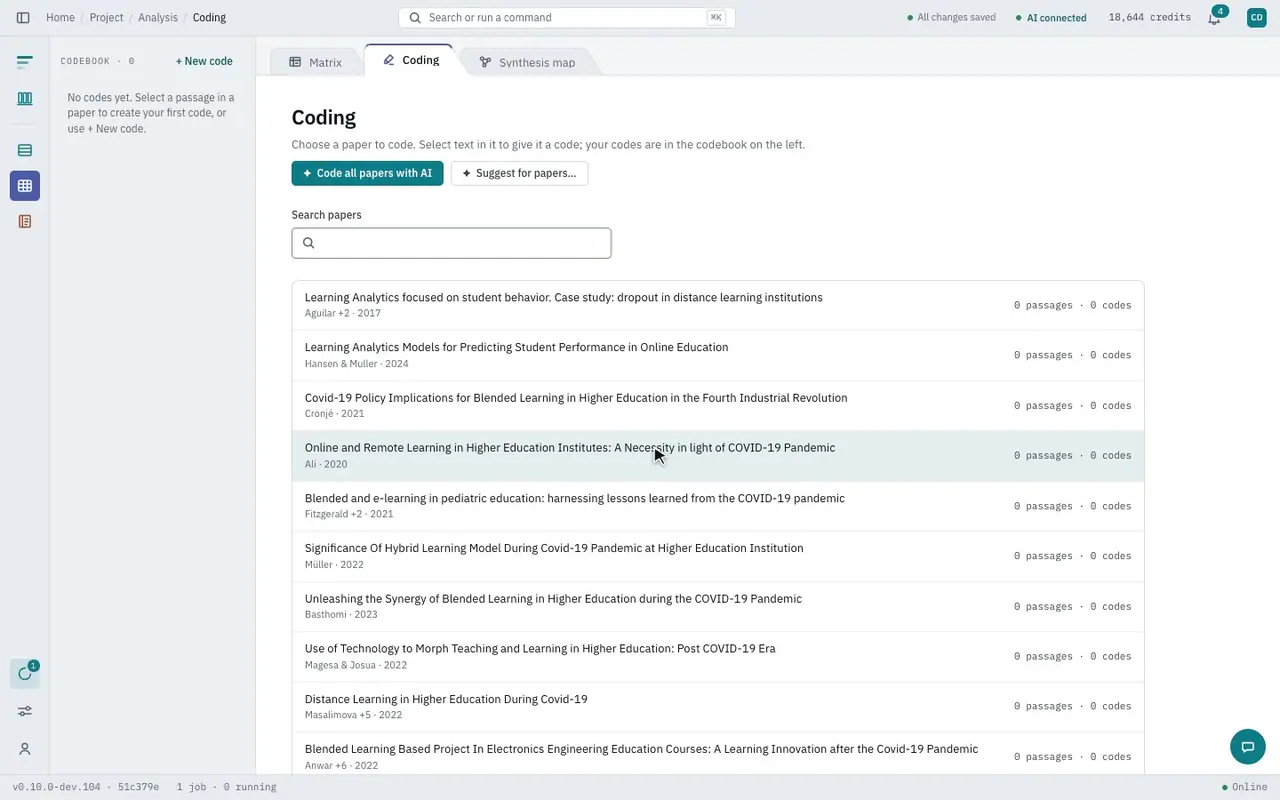
Task: Open Basthomi 2023 Unleashing the Synergy paper
Action: coord(718,606)
